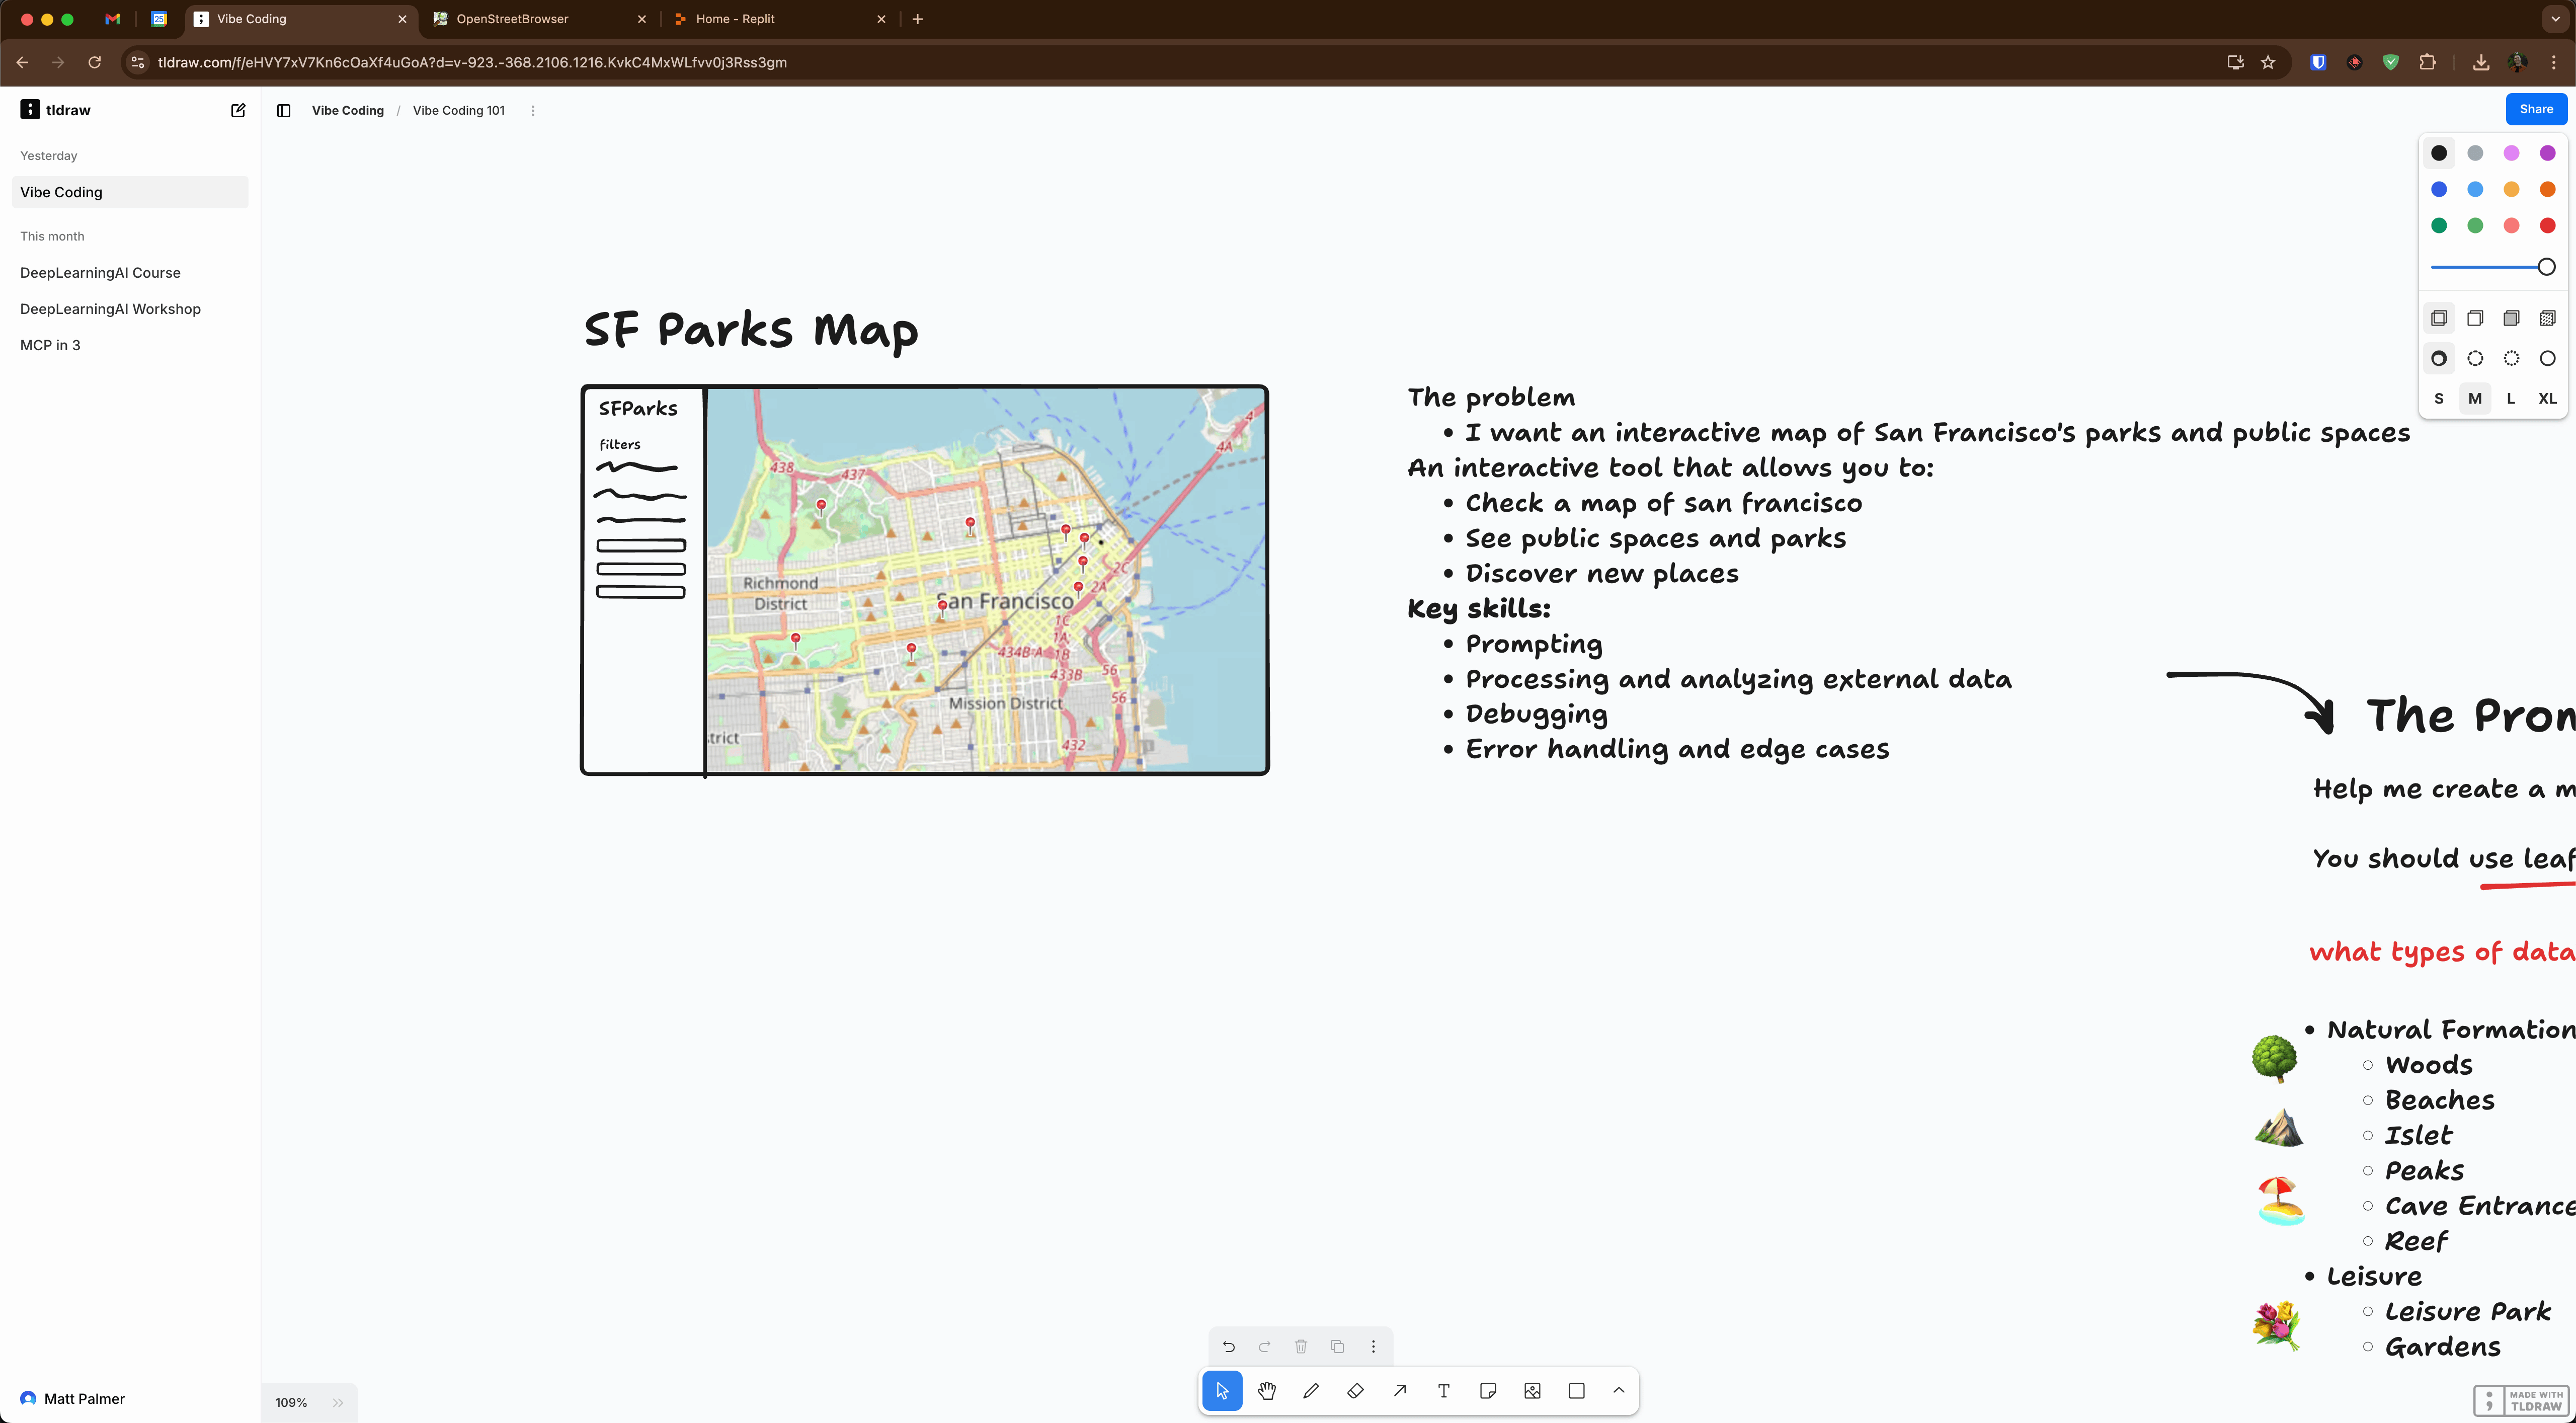Click the browser address bar URL
This screenshot has height=1423, width=2576.
tap(472, 62)
